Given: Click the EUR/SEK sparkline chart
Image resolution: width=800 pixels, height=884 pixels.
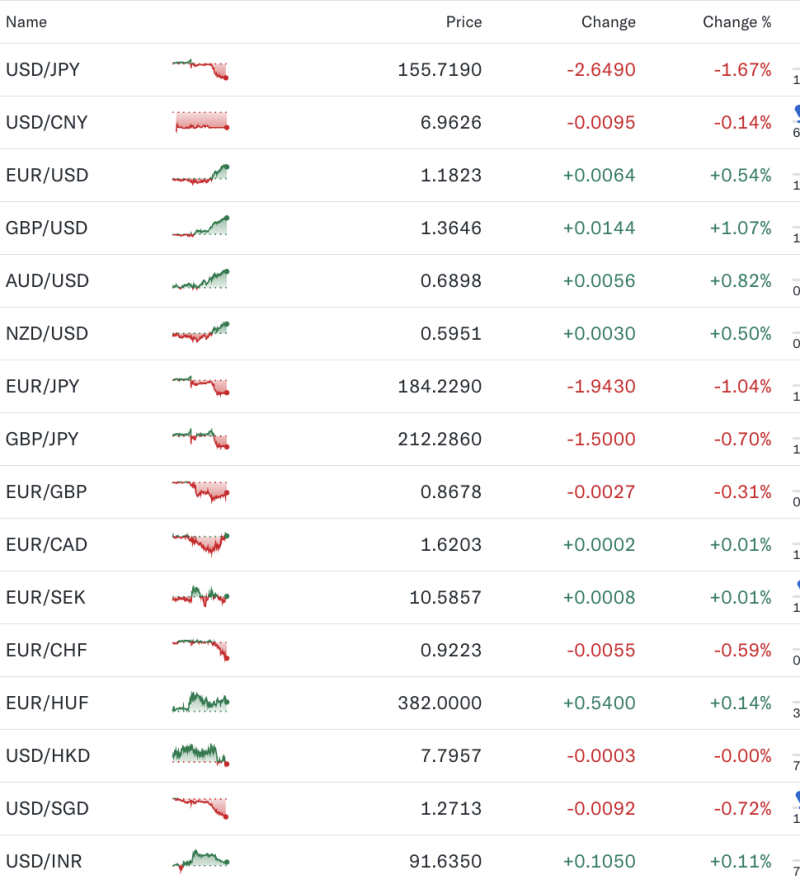Looking at the screenshot, I should 200,597.
